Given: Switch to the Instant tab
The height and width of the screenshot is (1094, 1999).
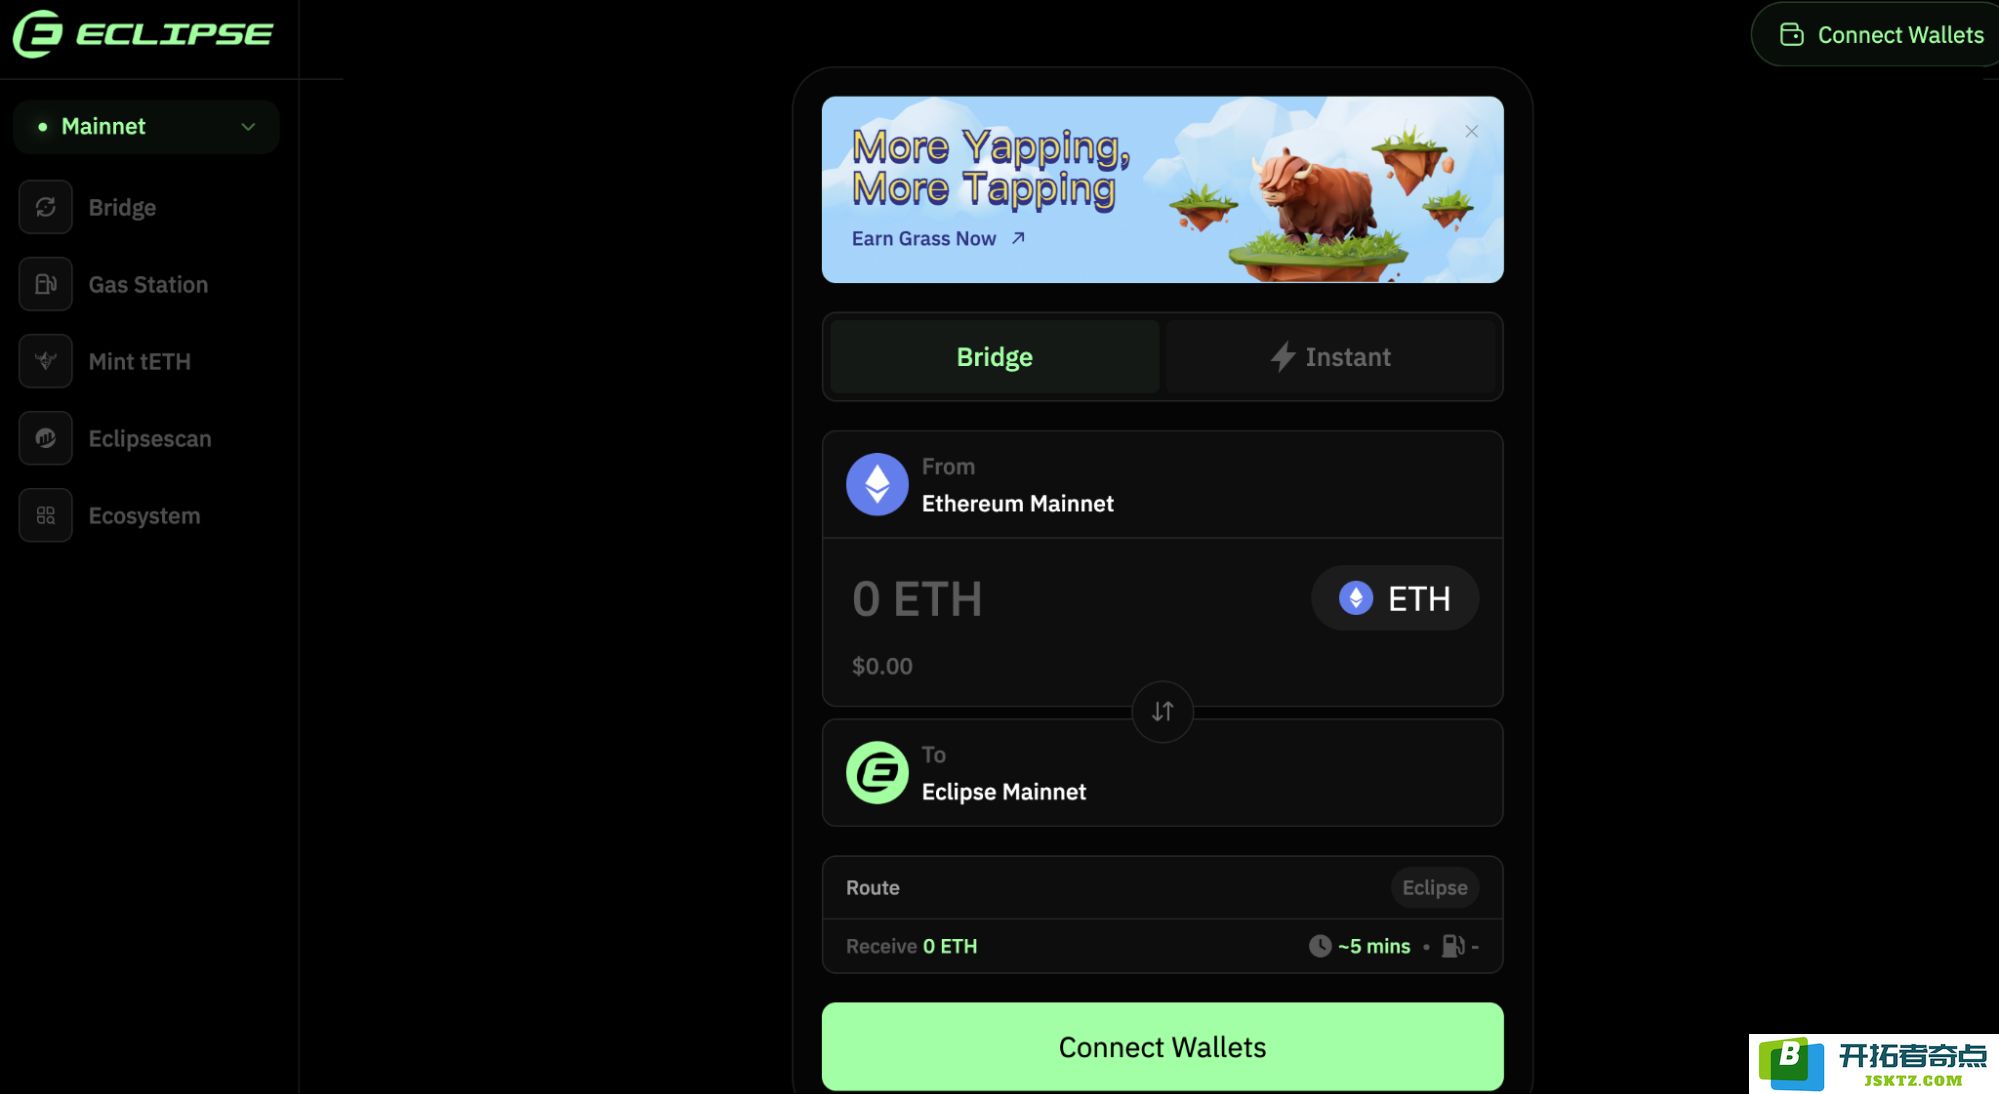Looking at the screenshot, I should tap(1330, 357).
